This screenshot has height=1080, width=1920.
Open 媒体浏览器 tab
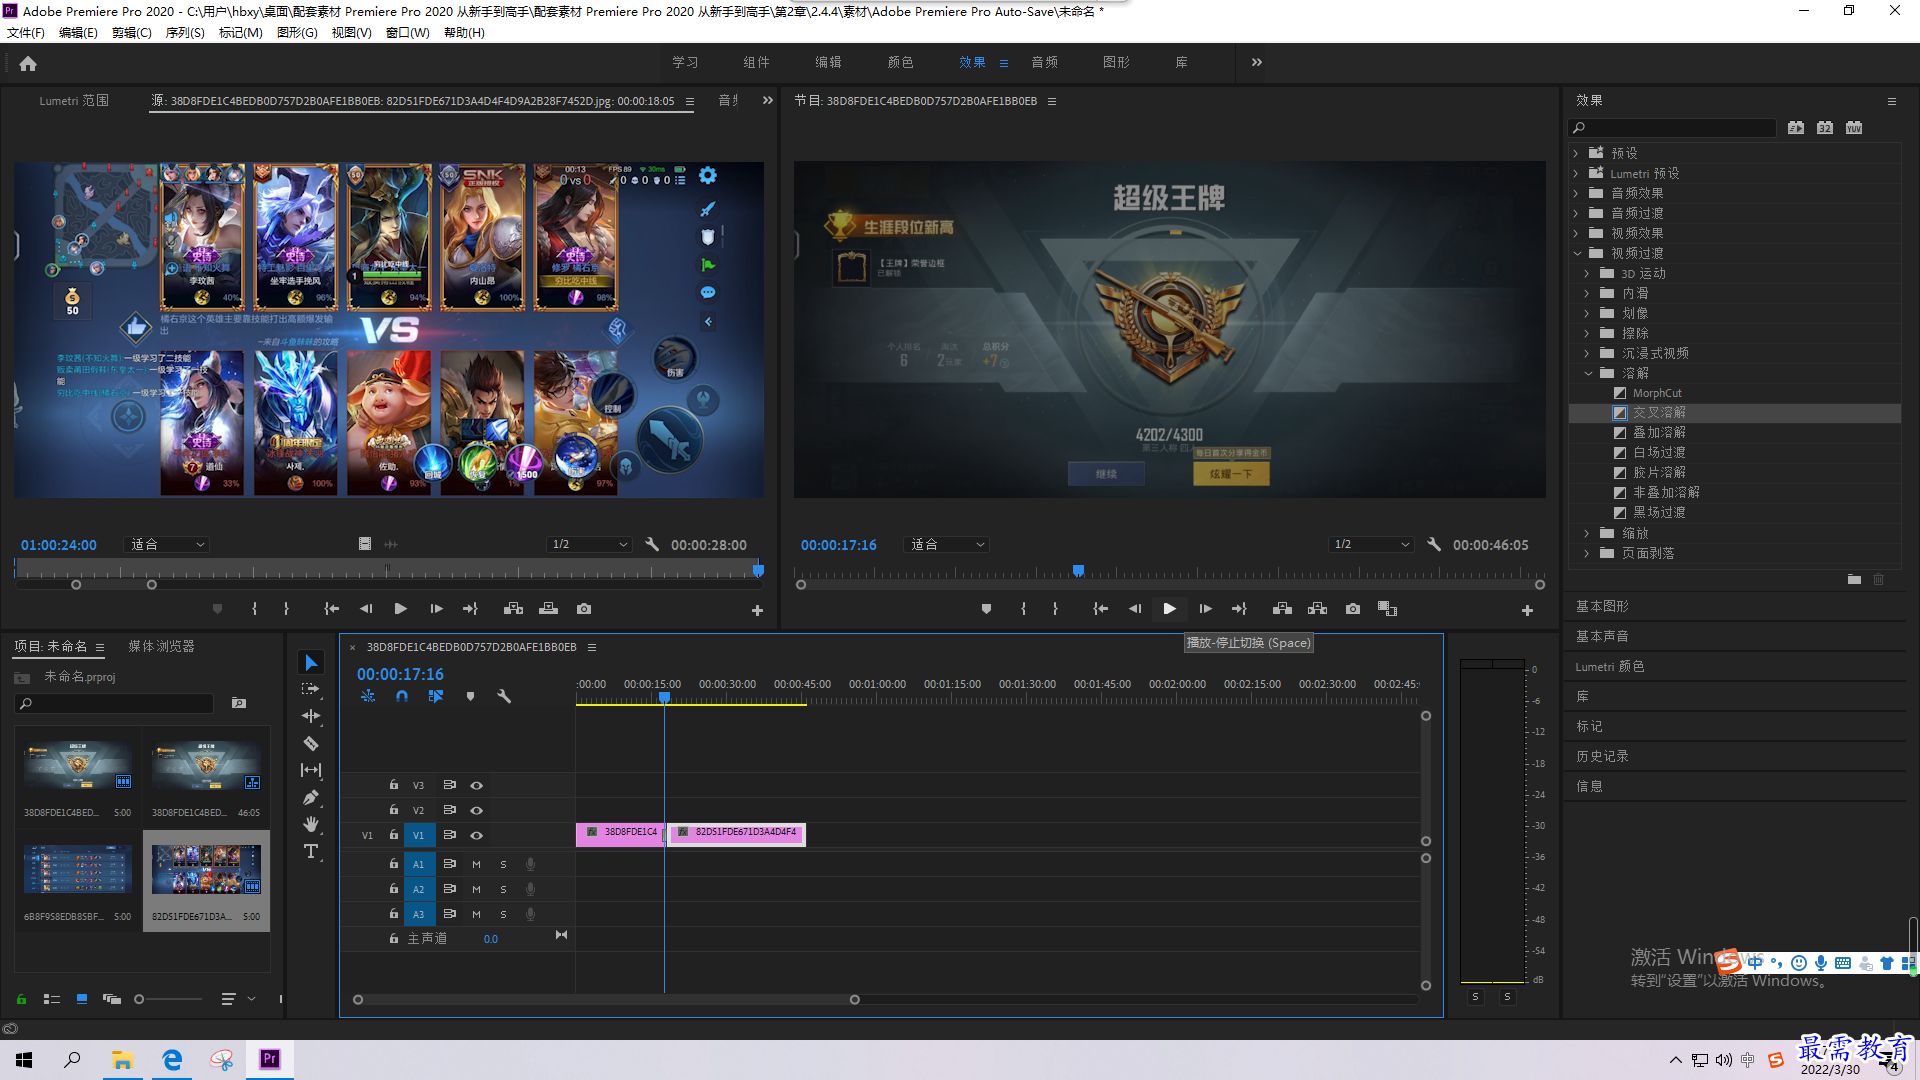point(161,646)
